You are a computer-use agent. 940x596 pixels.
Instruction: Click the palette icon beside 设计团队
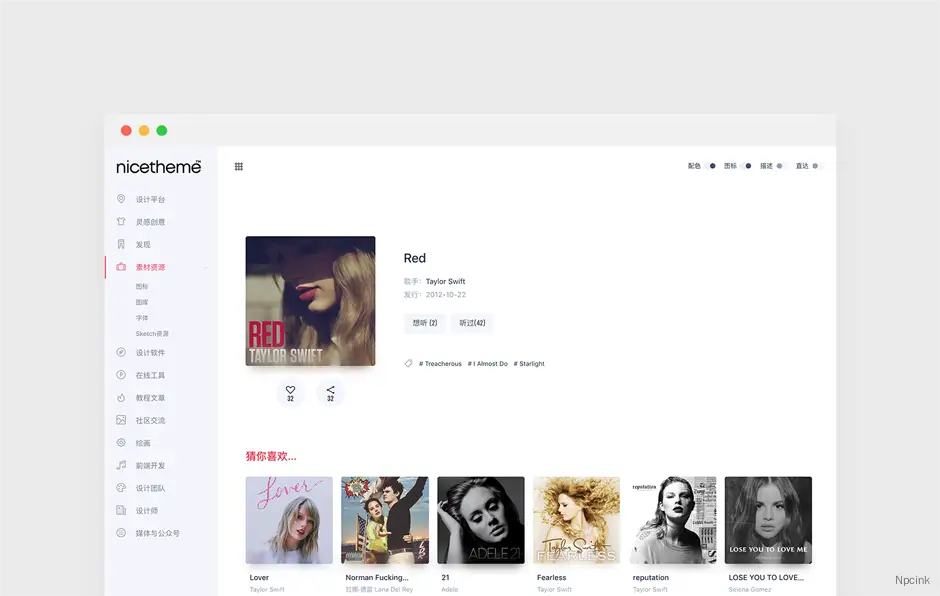[121, 487]
